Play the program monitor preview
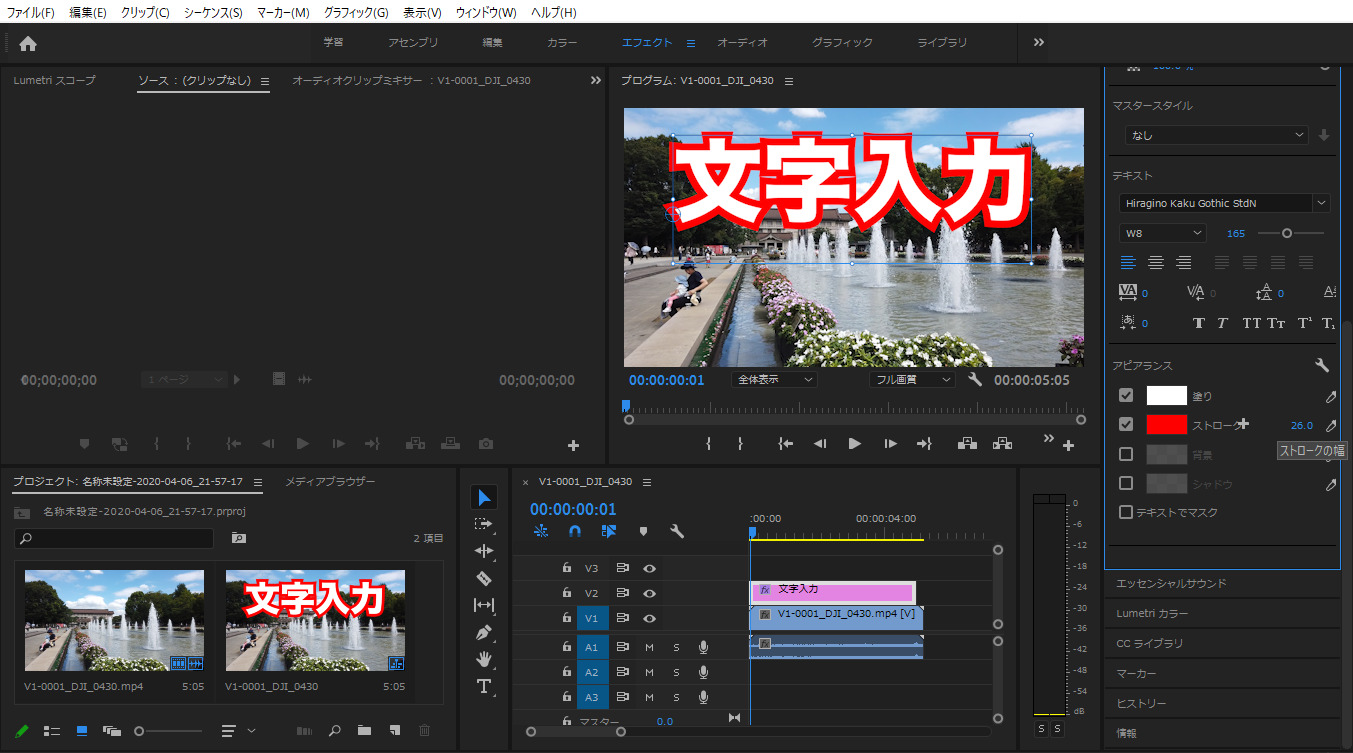 (x=854, y=444)
